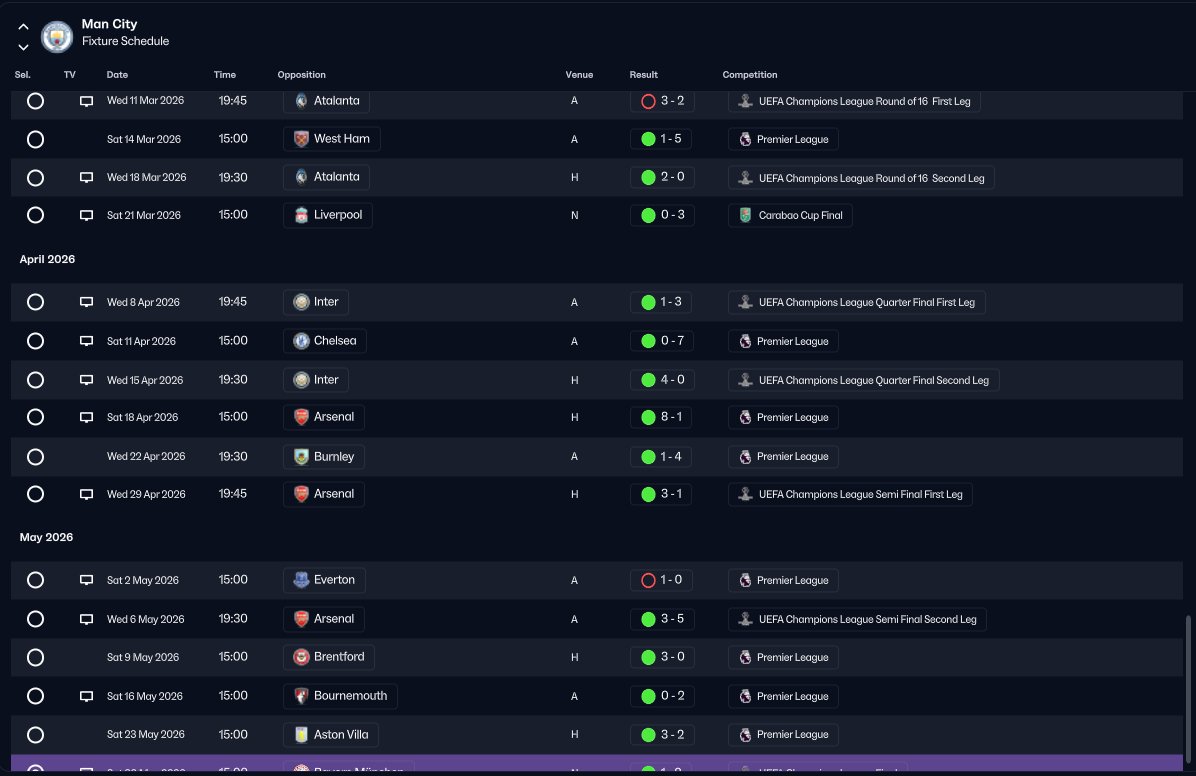Open Champions League Quarter Final Second Leg

(863, 380)
